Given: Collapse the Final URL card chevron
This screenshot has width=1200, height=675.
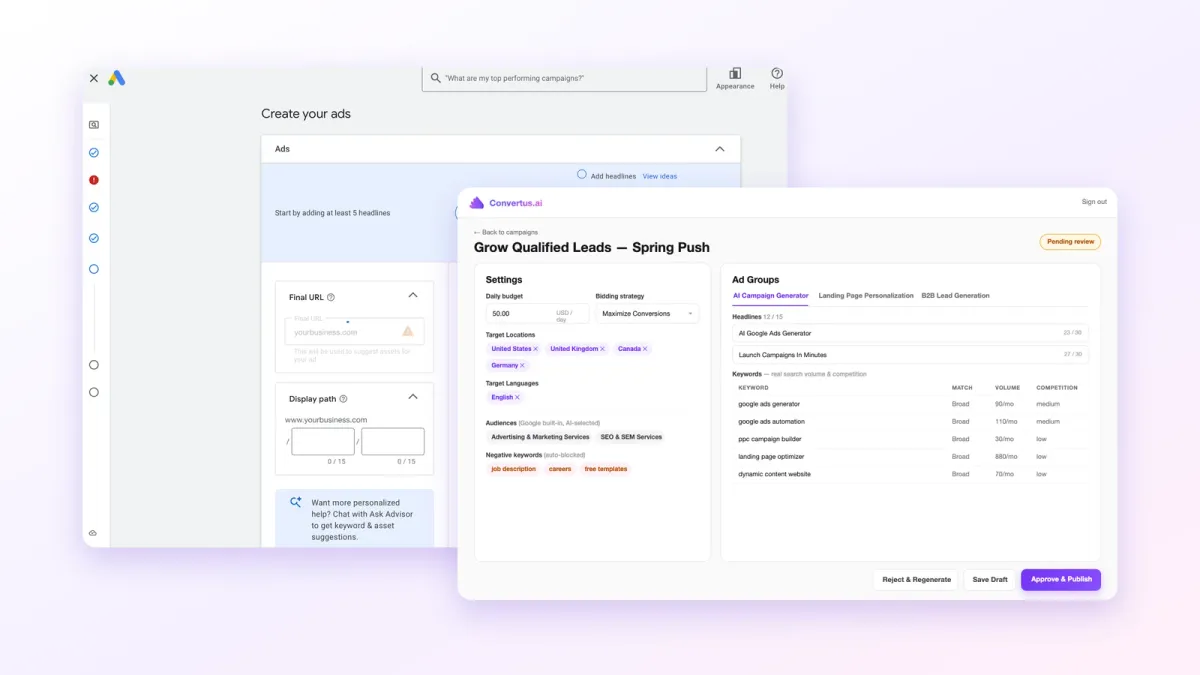Looking at the screenshot, I should pyautogui.click(x=413, y=296).
